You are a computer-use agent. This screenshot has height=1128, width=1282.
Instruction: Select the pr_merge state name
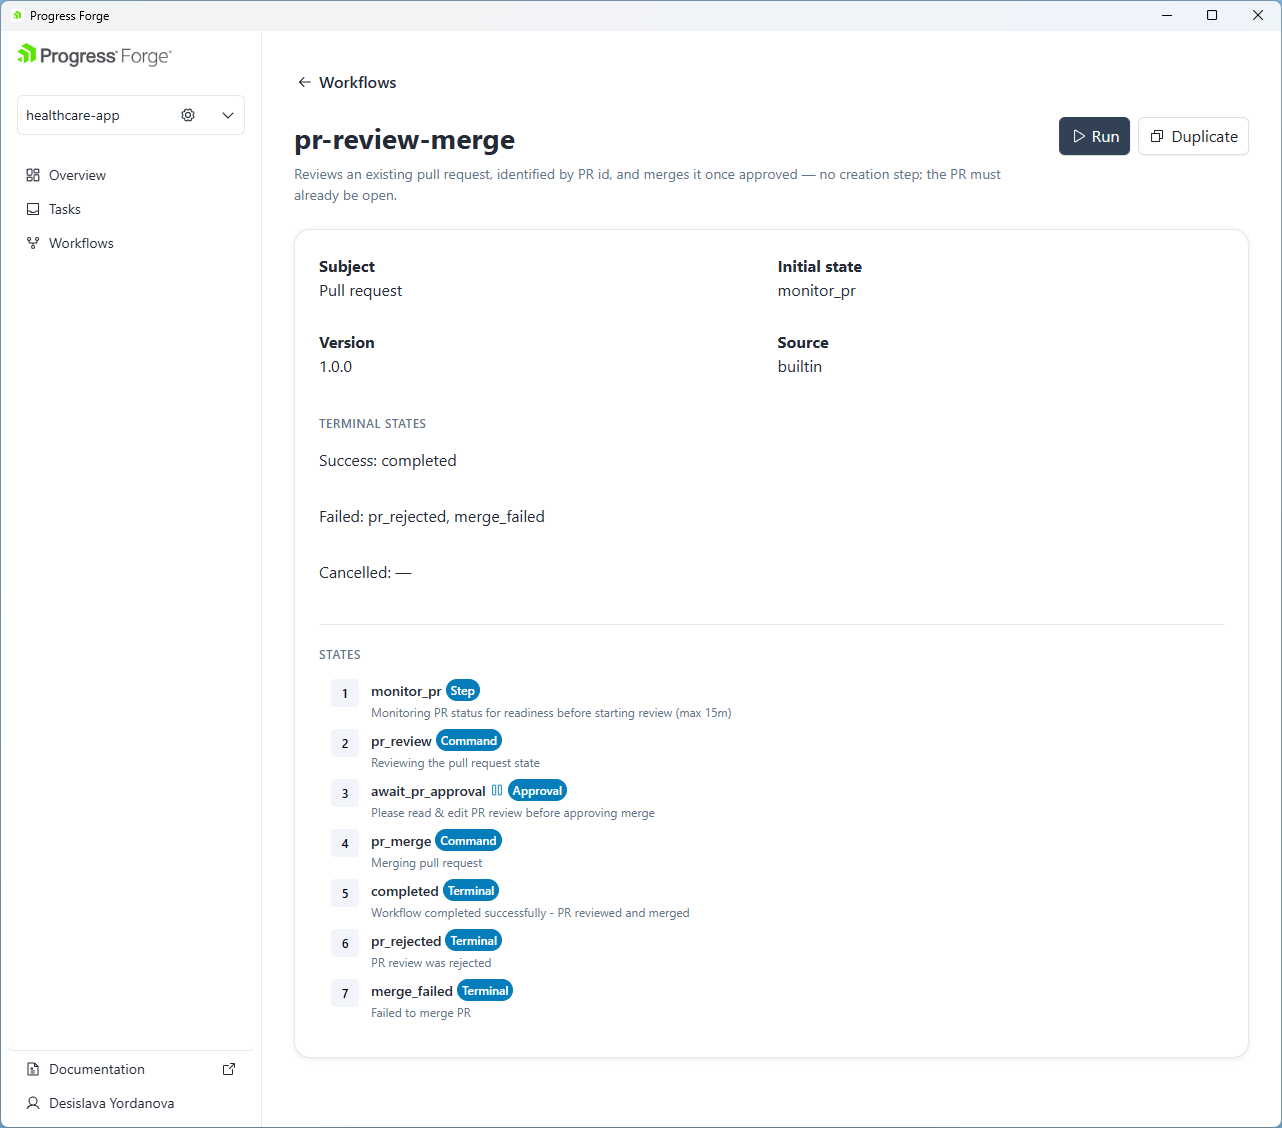[401, 841]
